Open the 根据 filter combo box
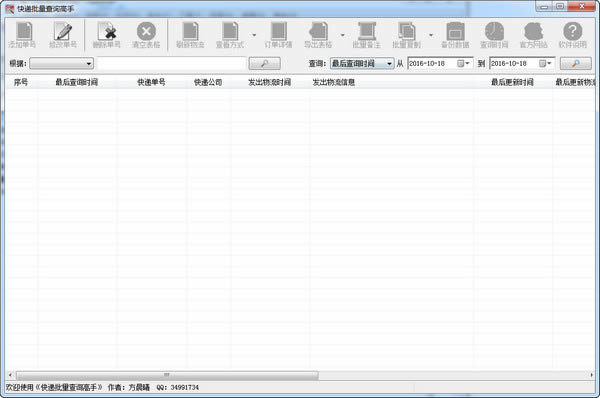Viewport: 600px width, 398px height. (62, 64)
